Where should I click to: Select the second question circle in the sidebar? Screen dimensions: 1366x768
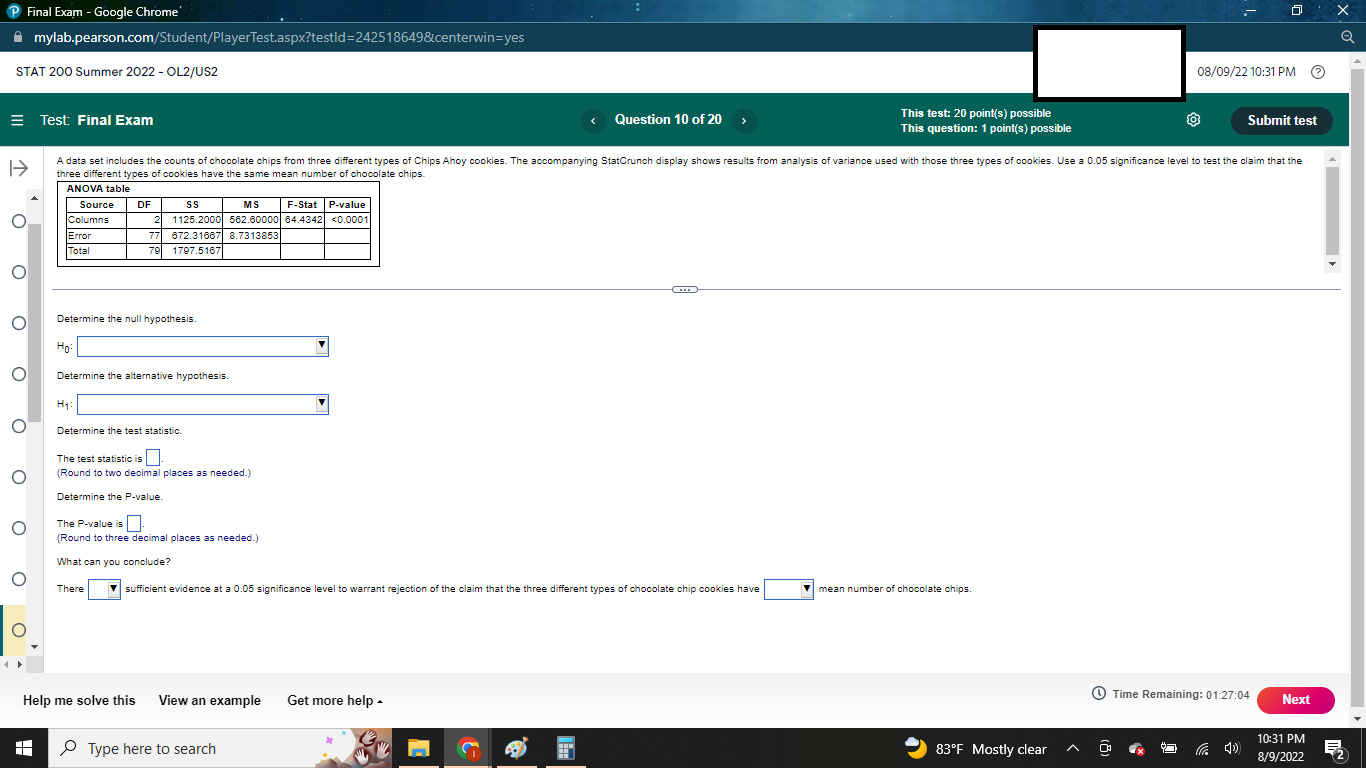point(17,273)
